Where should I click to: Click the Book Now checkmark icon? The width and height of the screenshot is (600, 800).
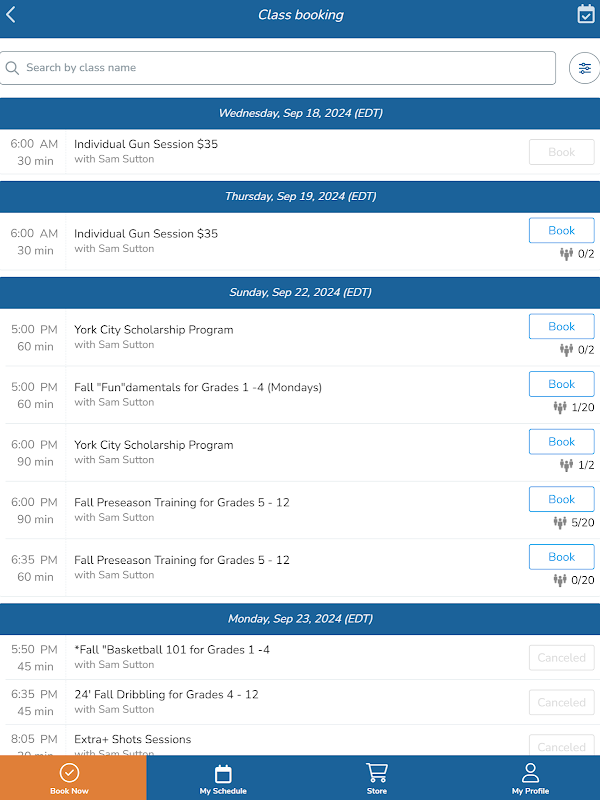click(x=69, y=772)
